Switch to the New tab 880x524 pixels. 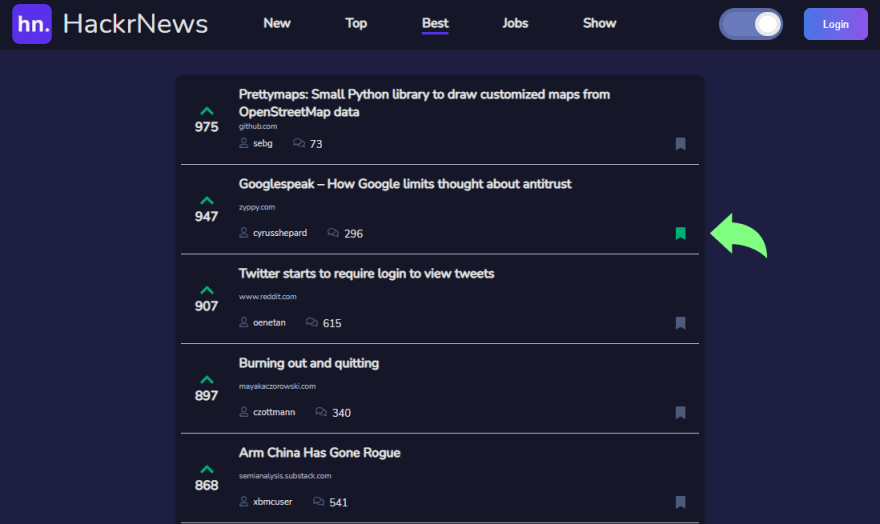pyautogui.click(x=277, y=23)
